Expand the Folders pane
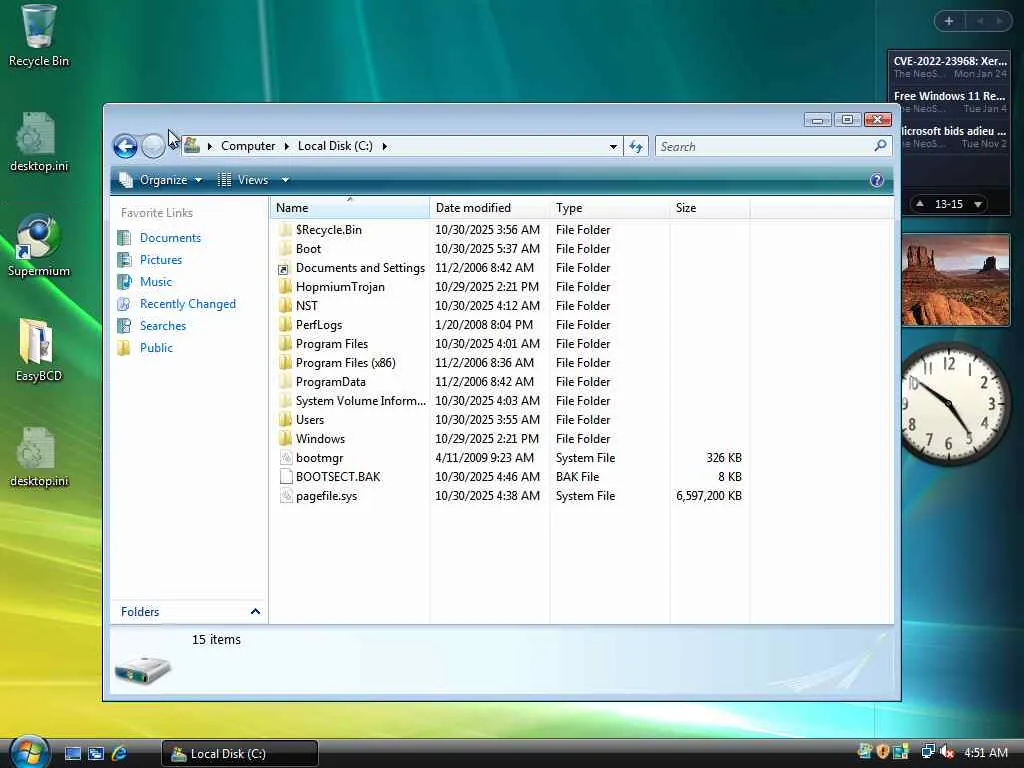Screen dimensions: 1024x768 pyautogui.click(x=255, y=612)
